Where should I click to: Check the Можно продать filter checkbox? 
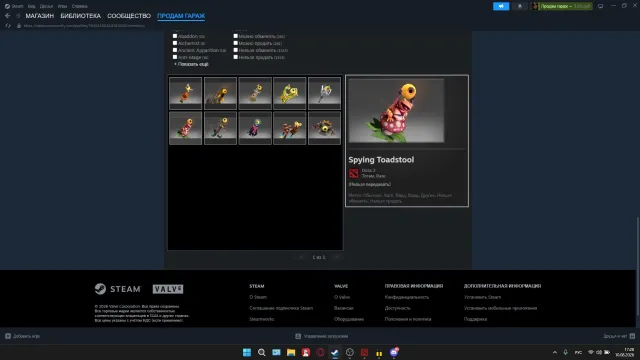236,43
